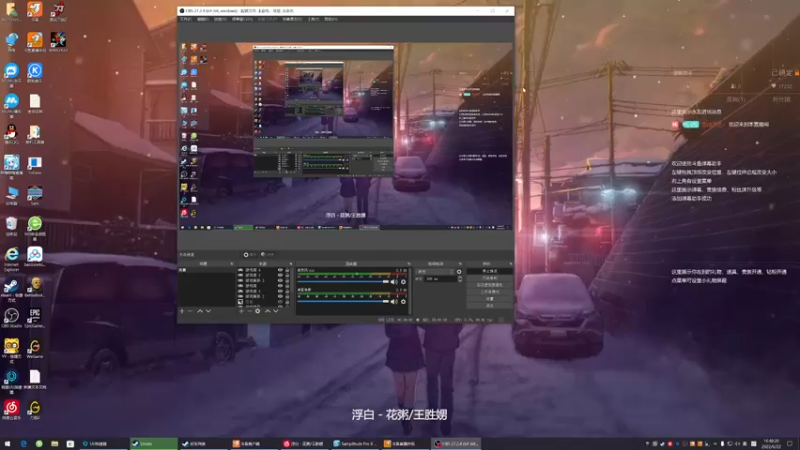Open Internet Explorer desktop shortcut
Image resolution: width=800 pixels, height=450 pixels.
(x=11, y=257)
